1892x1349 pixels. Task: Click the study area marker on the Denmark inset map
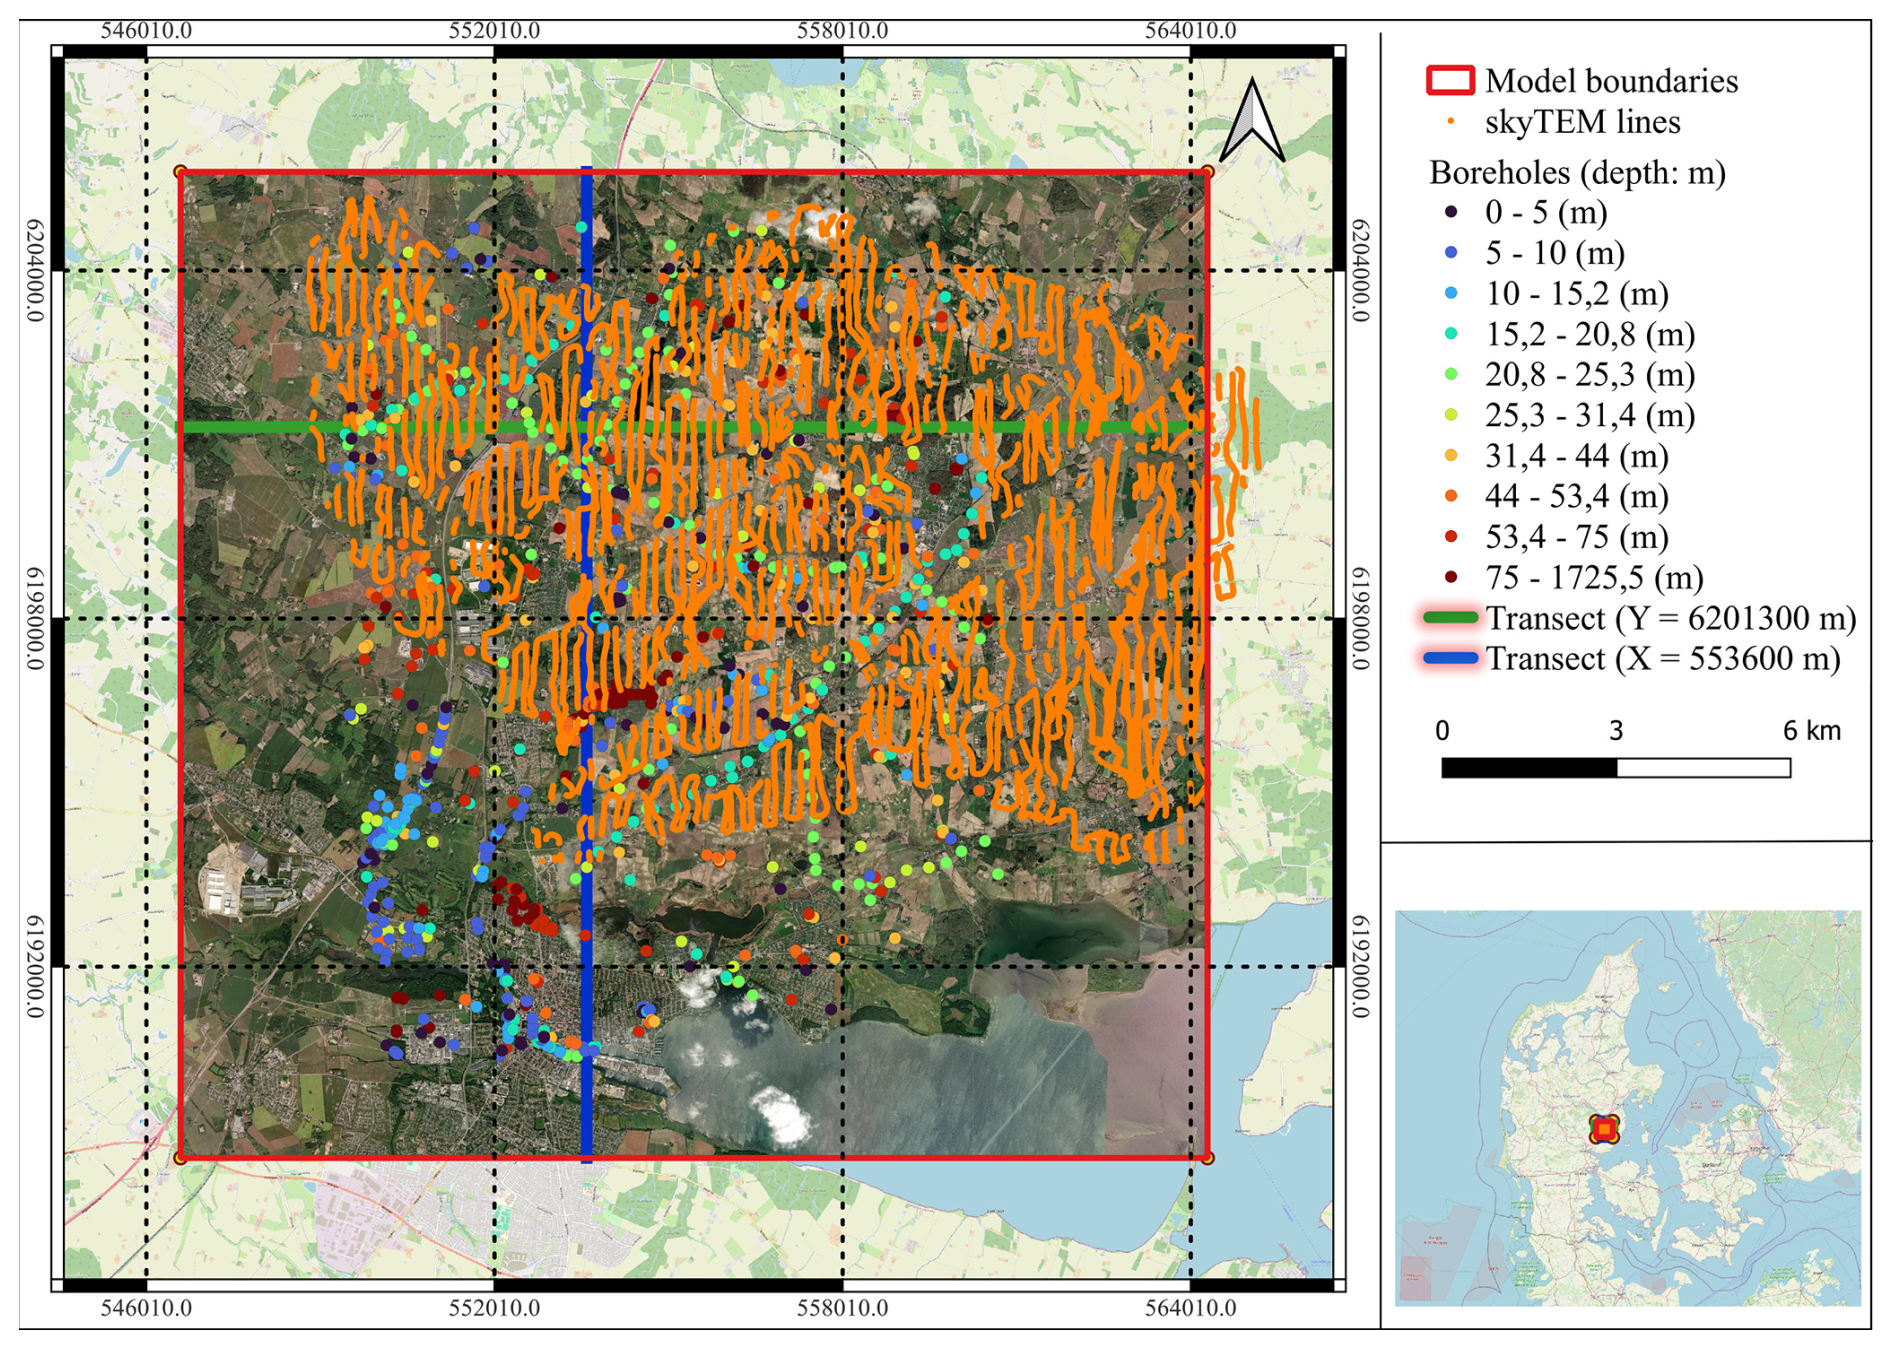[x=1604, y=1129]
